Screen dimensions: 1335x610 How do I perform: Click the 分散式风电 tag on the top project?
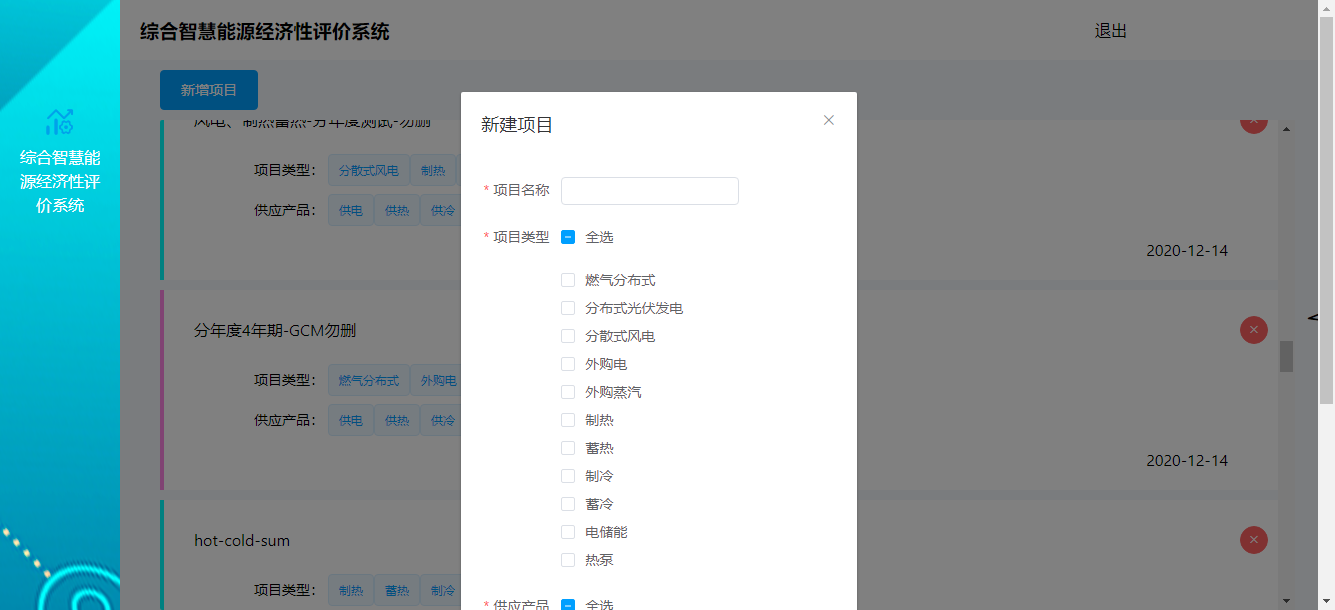(x=368, y=170)
